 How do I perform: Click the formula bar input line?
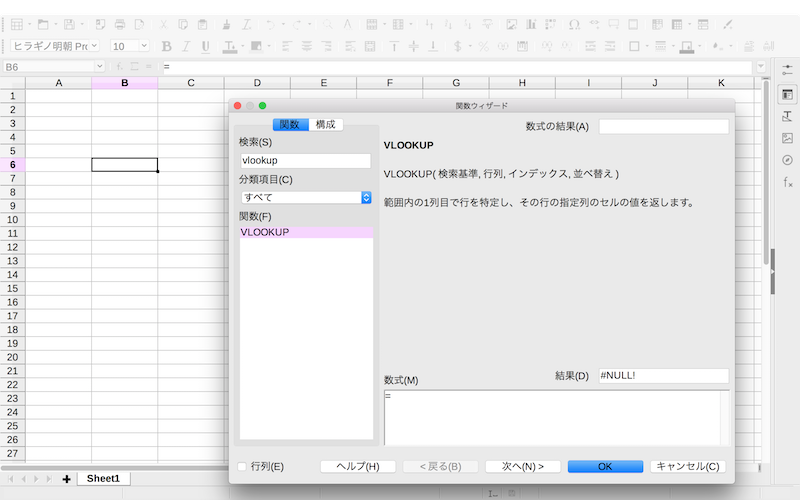point(457,66)
